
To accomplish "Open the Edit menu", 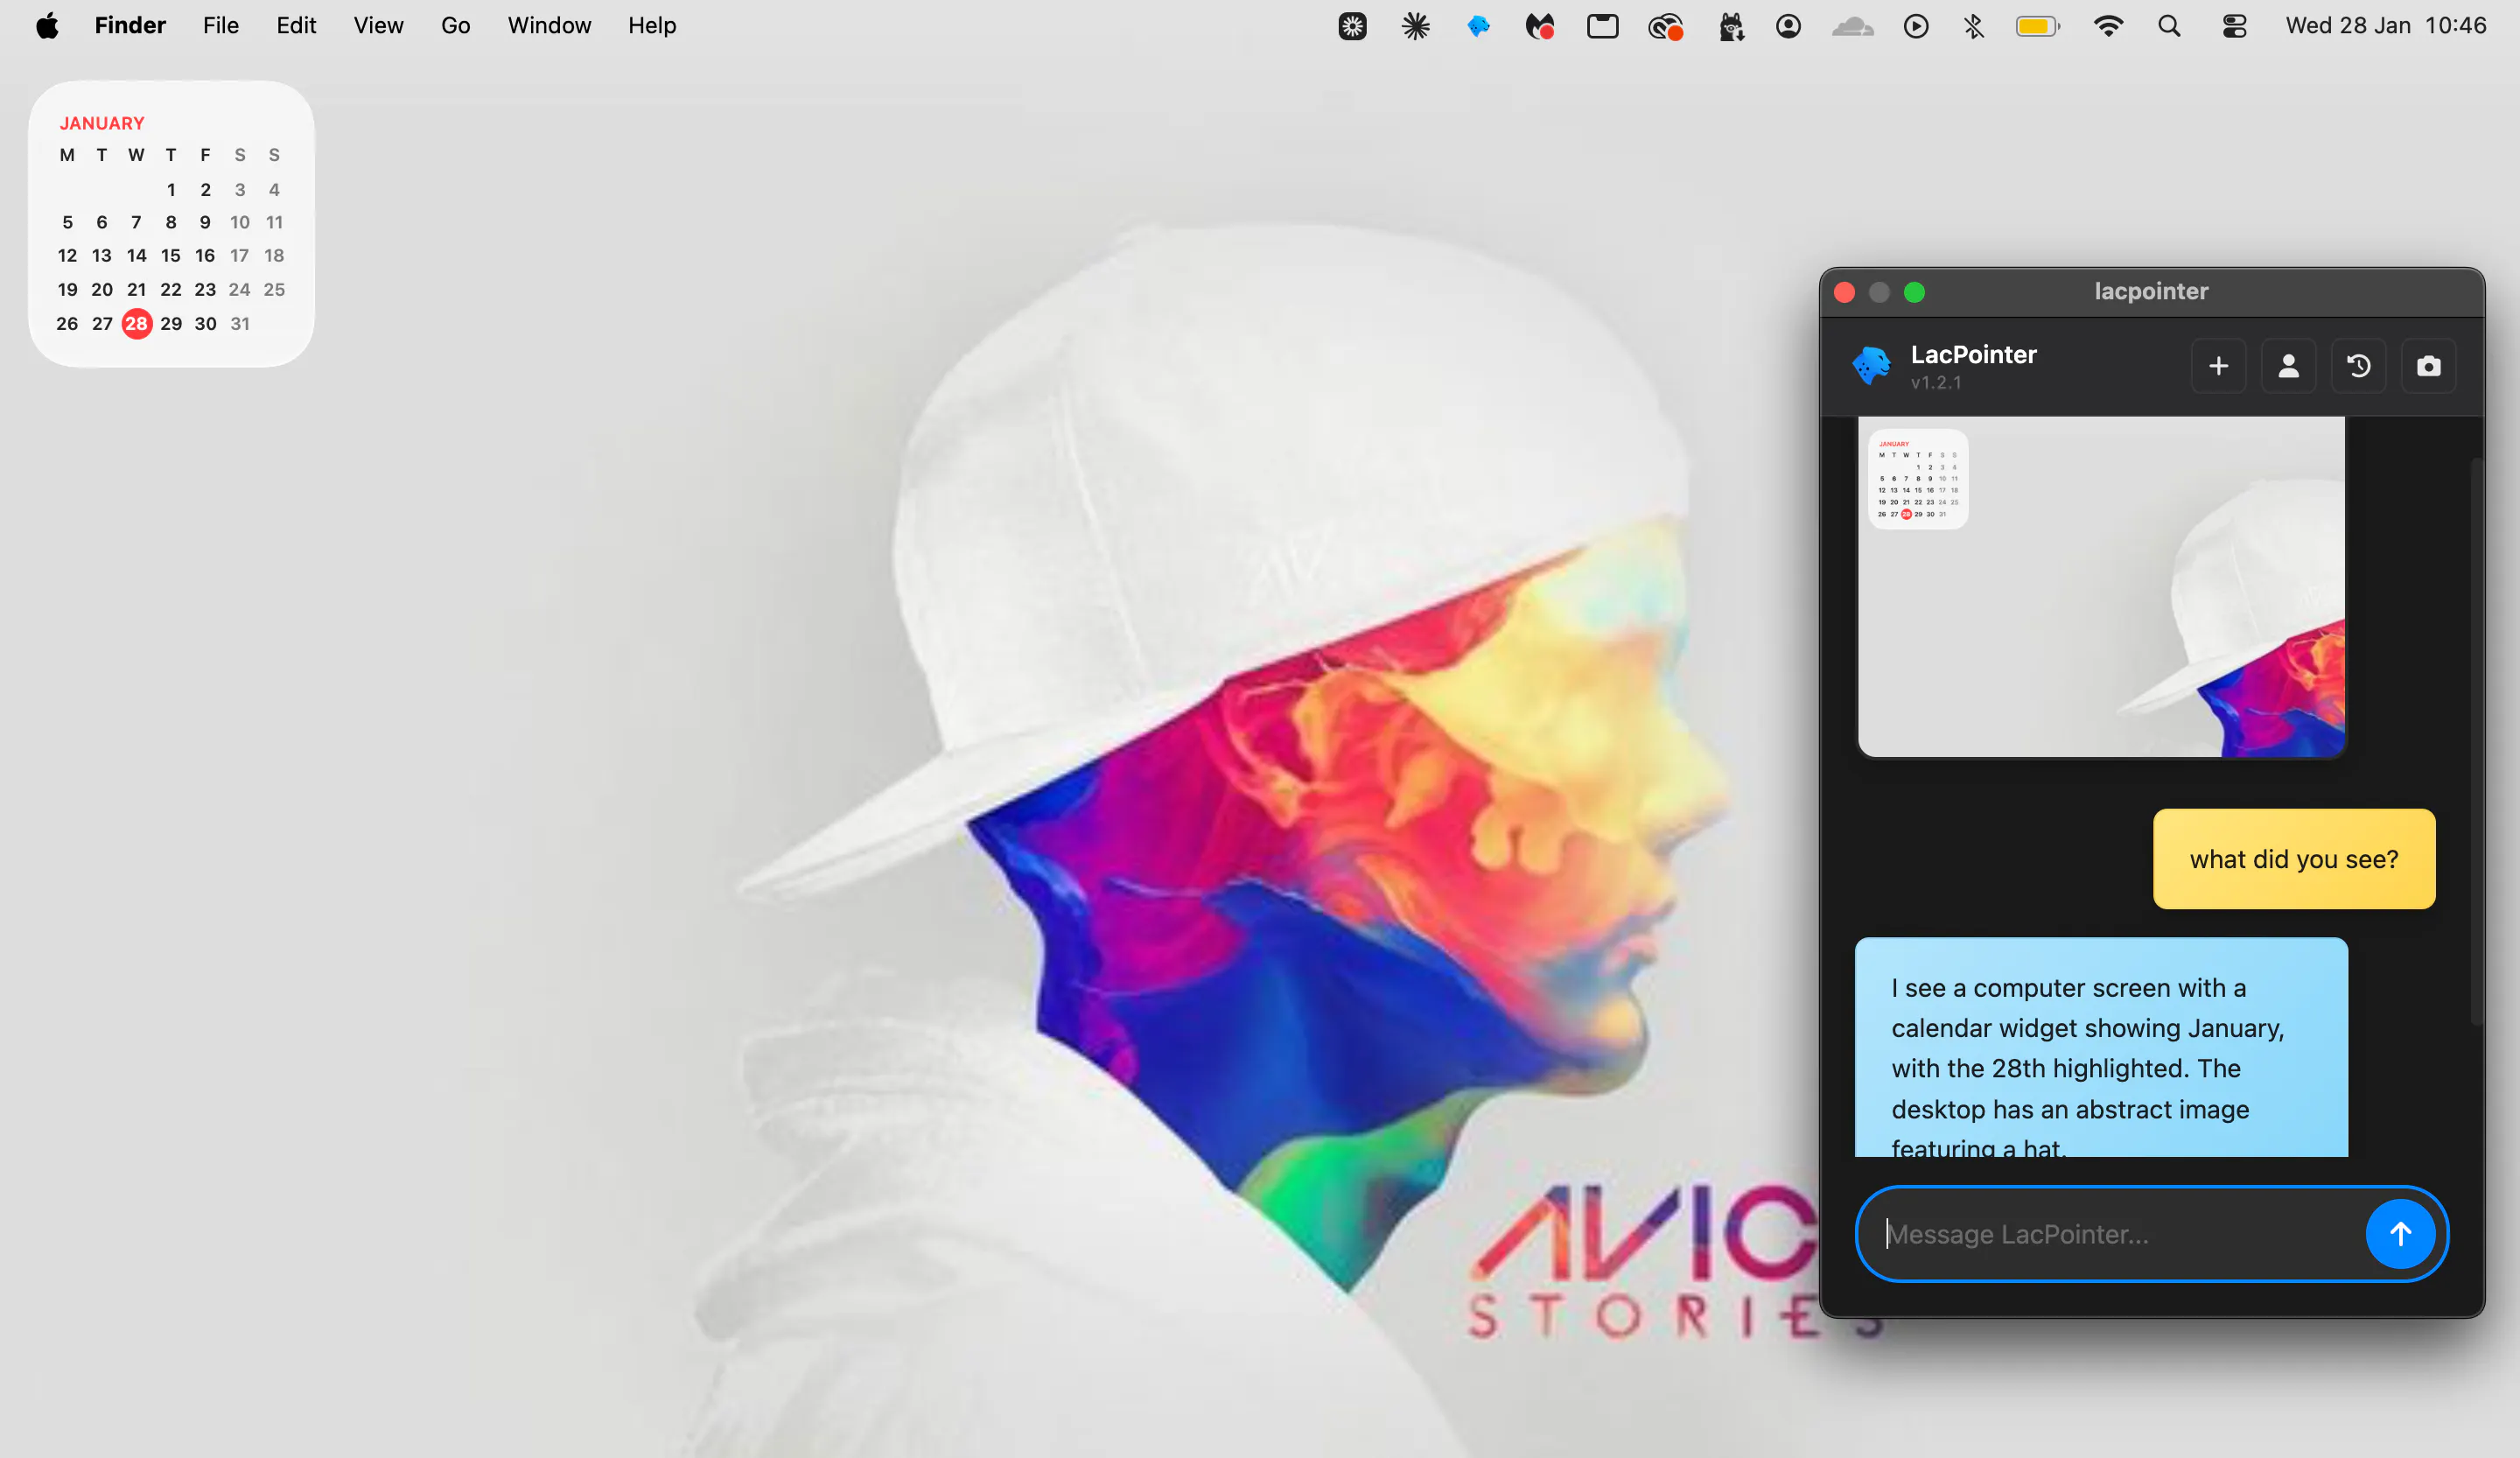I will [296, 26].
